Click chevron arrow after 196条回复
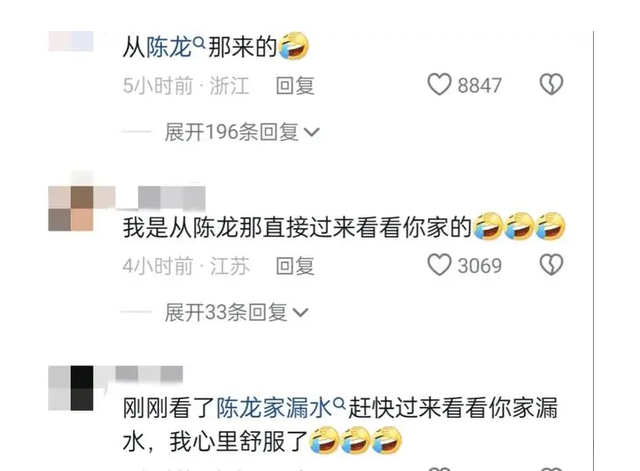The image size is (640, 471). pyautogui.click(x=312, y=132)
